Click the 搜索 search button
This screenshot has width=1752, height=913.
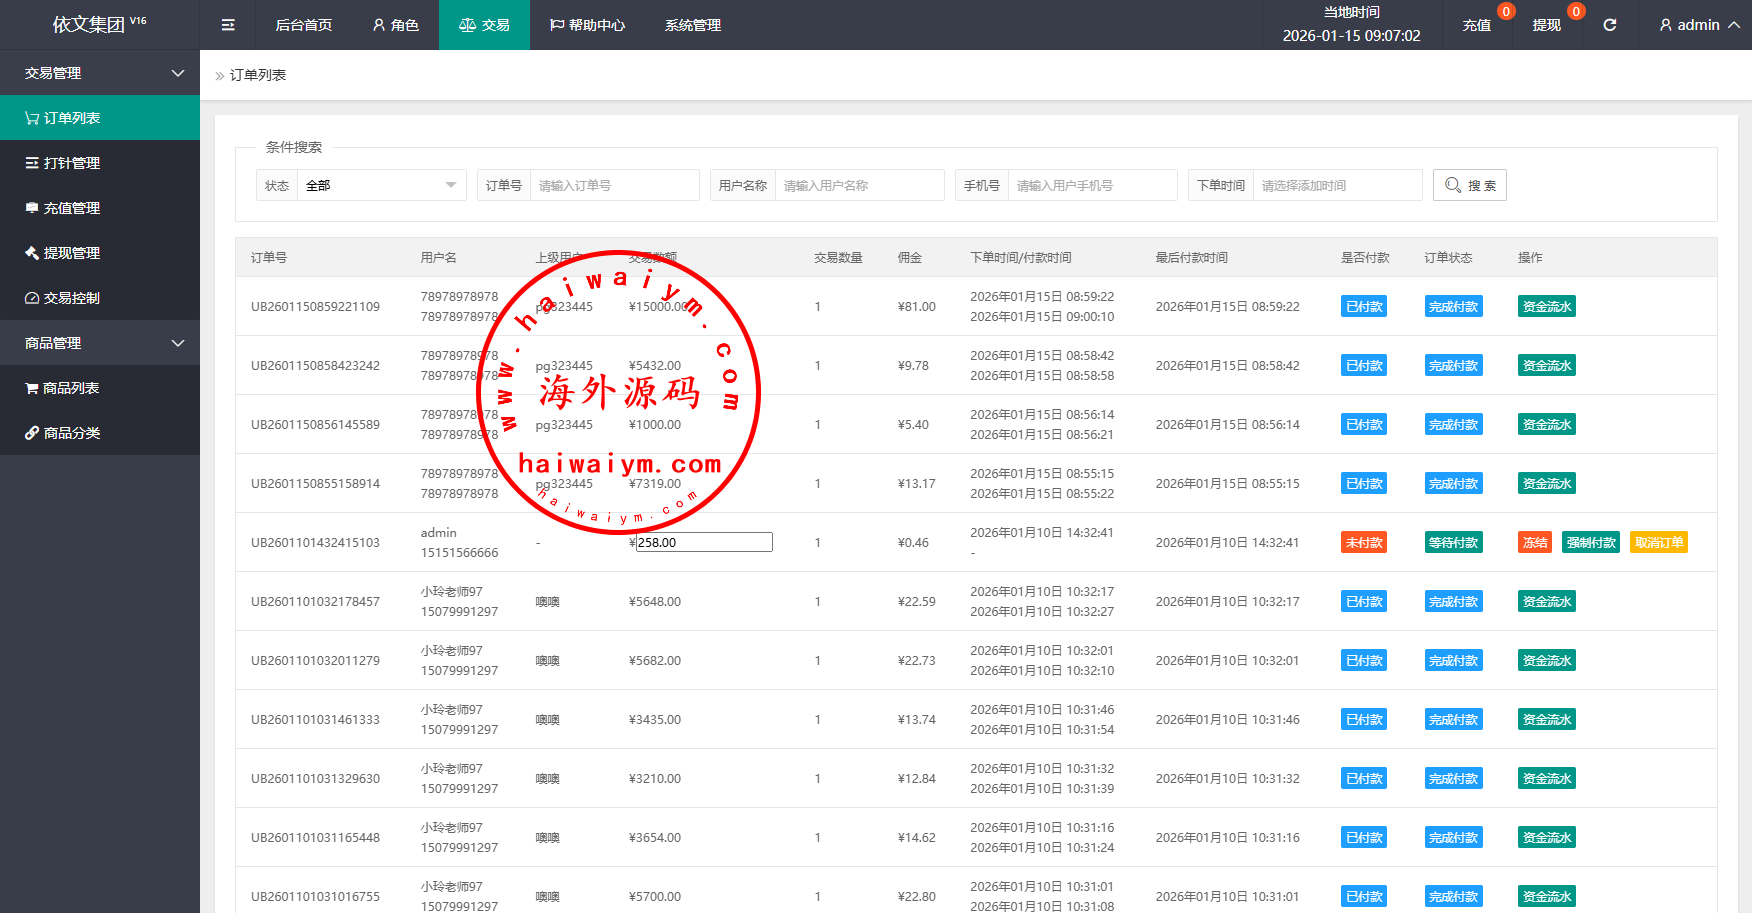coord(1469,185)
